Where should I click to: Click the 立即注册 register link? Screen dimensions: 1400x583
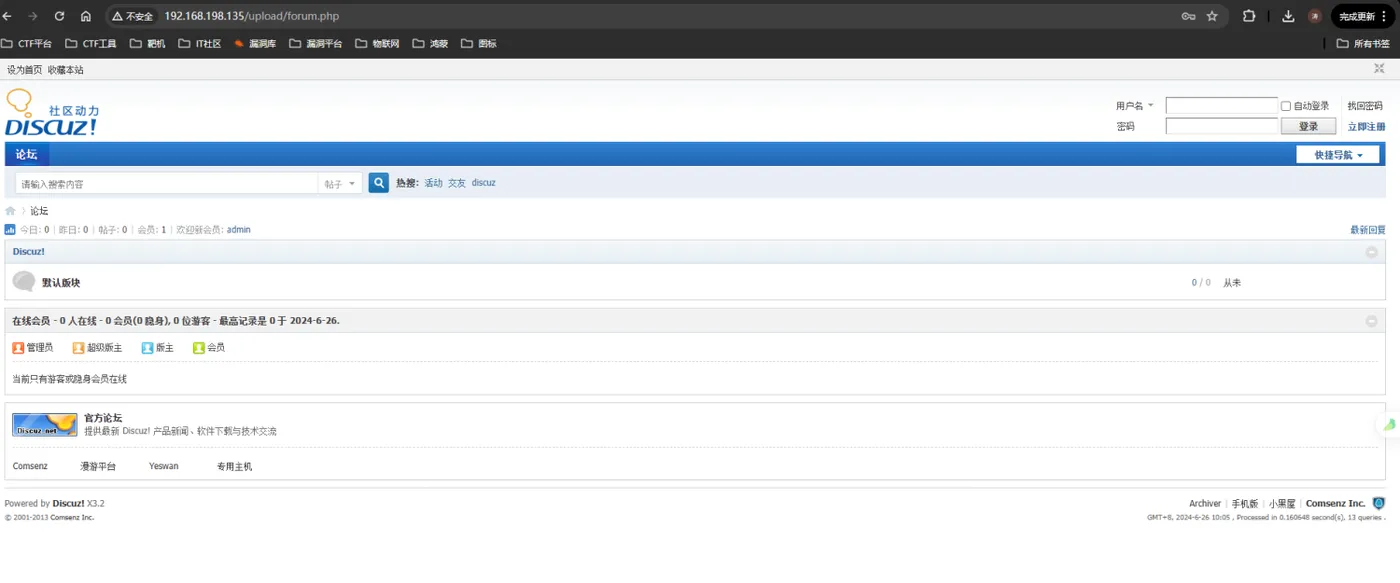pos(1366,127)
